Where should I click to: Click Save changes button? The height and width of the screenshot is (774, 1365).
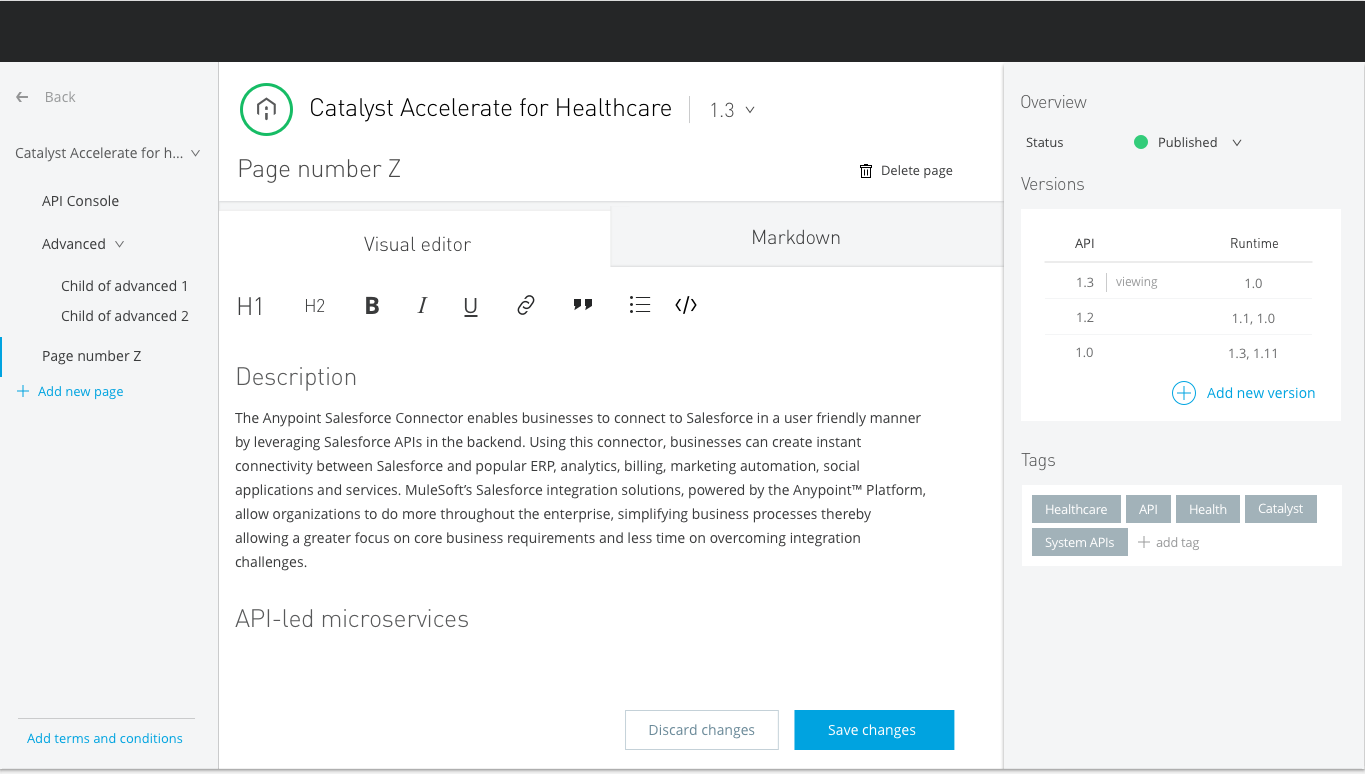pyautogui.click(x=874, y=730)
